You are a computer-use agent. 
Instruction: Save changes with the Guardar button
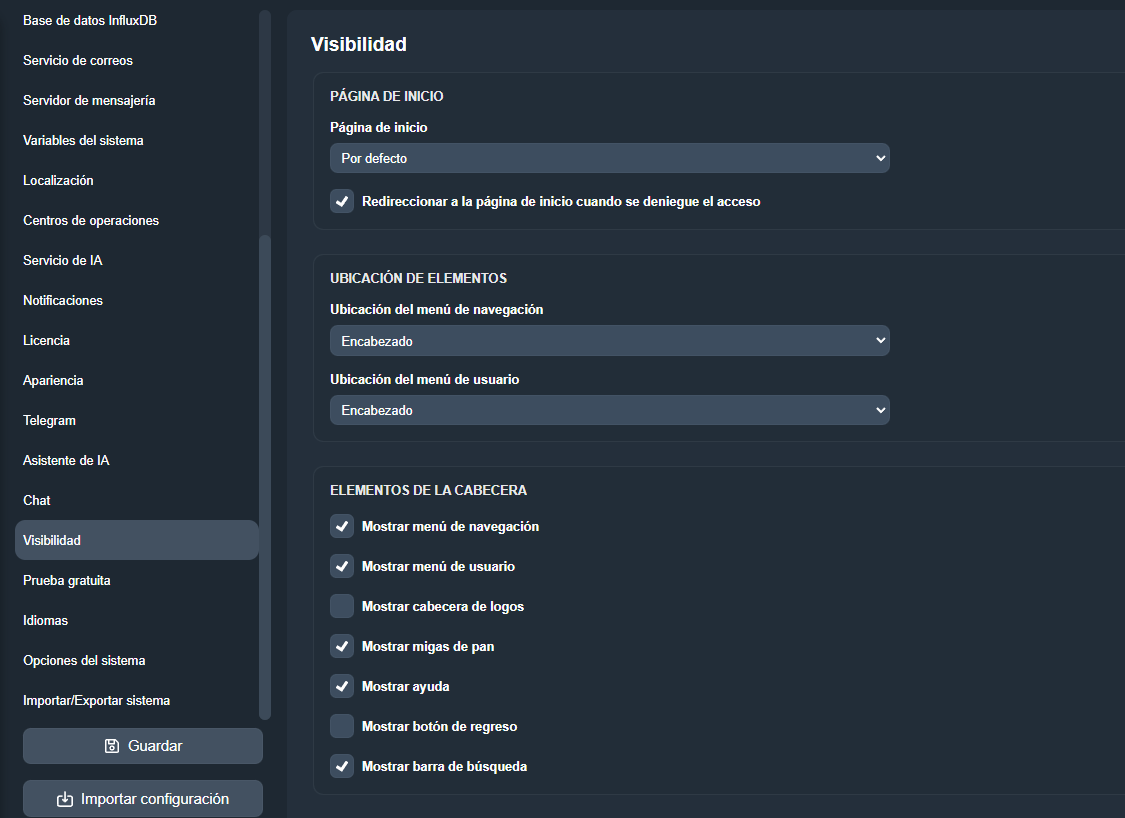coord(142,745)
